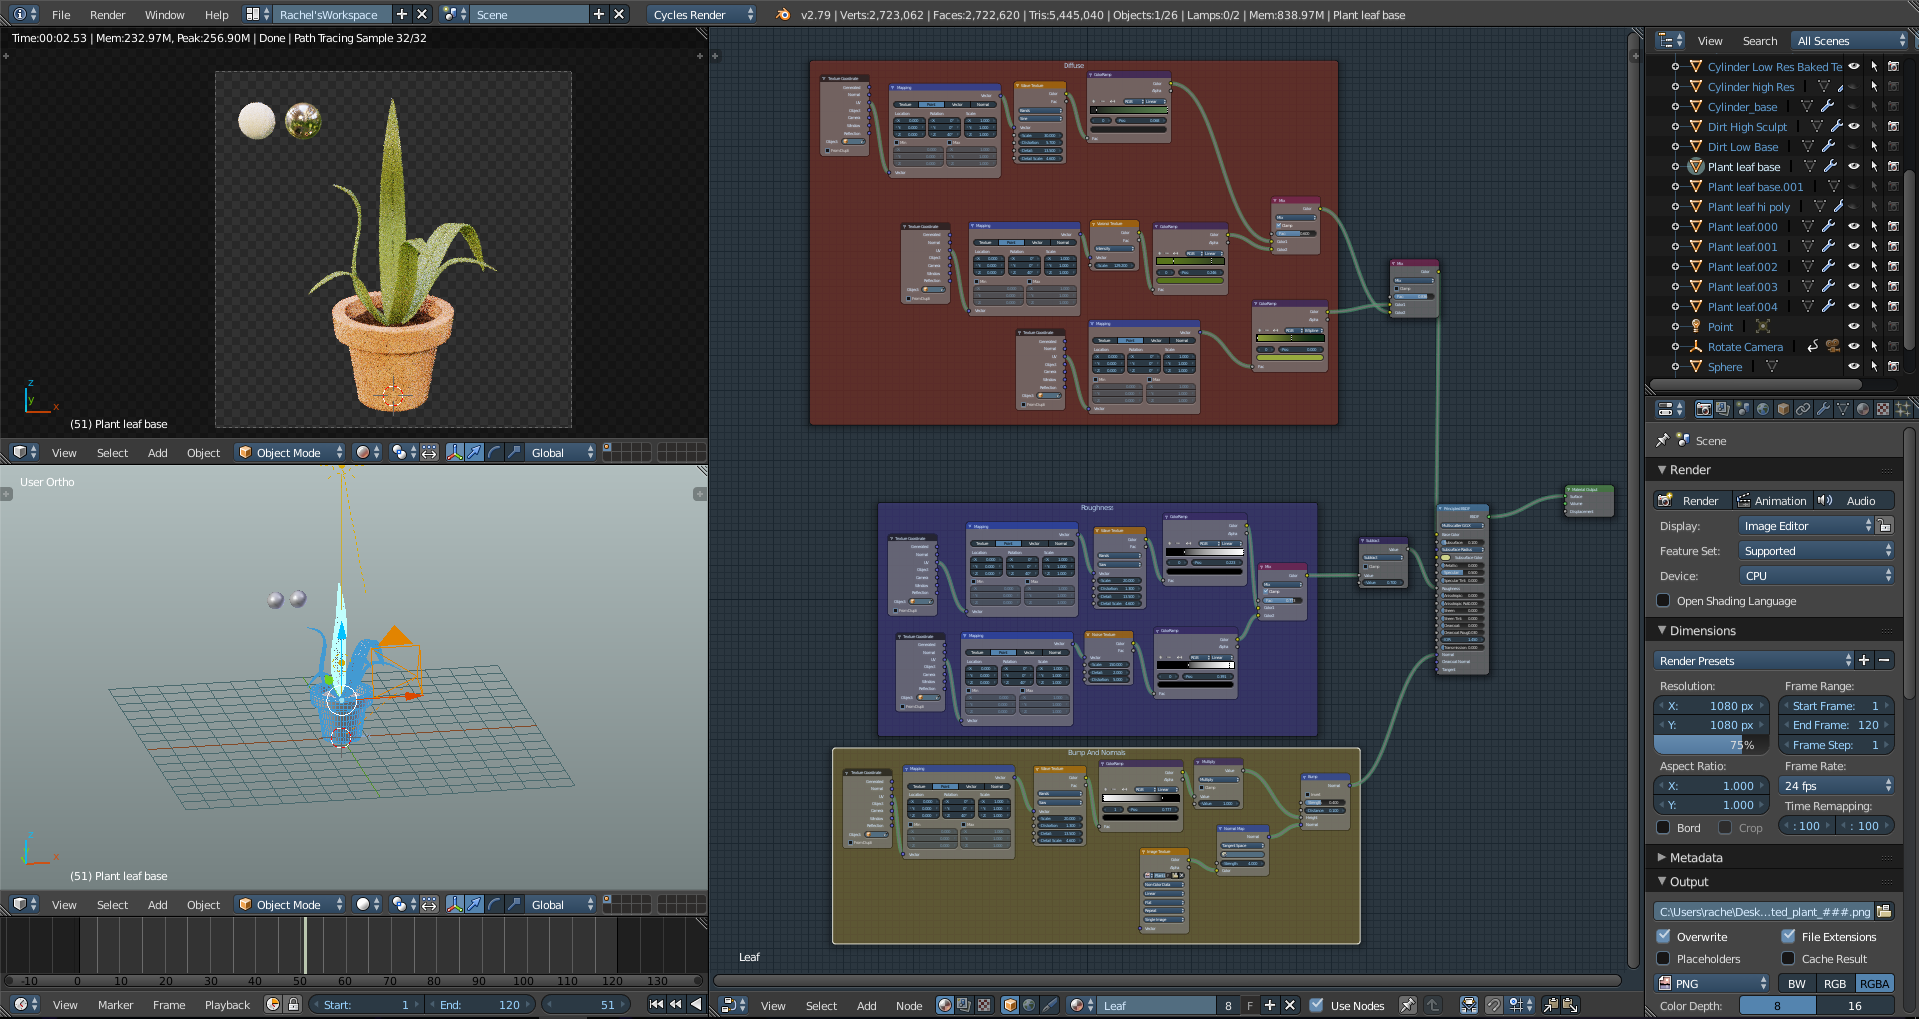Expand the Metadata panel
The width and height of the screenshot is (1919, 1019).
1693,857
